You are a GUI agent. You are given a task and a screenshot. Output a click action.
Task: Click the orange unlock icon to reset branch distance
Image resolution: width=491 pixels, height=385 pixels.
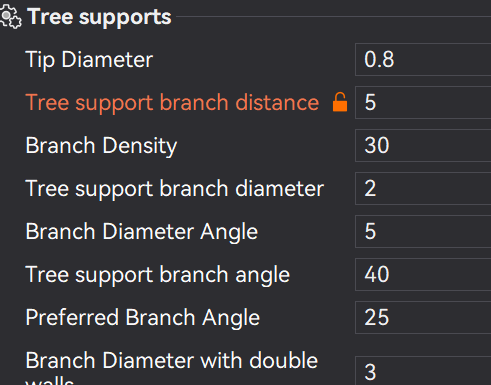point(340,102)
